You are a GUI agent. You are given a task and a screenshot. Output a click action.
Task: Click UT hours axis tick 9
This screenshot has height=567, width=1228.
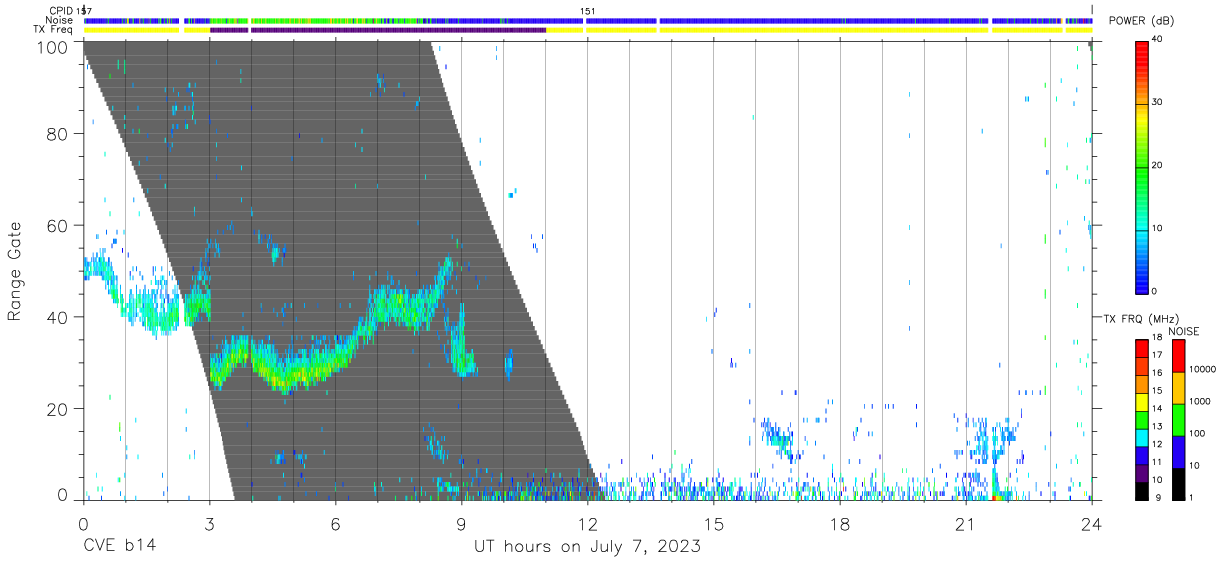tap(461, 523)
